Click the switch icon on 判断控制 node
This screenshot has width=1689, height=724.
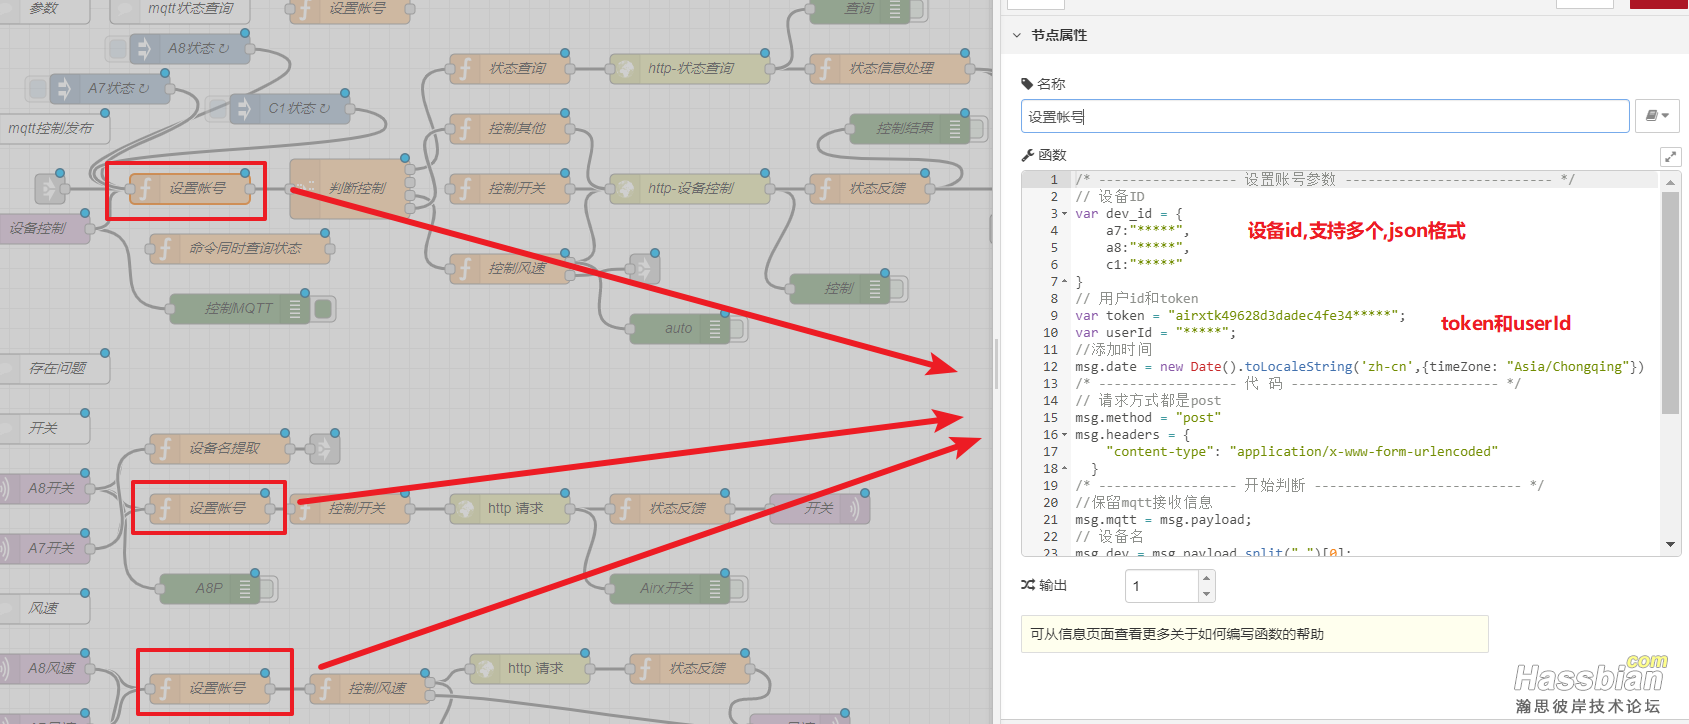point(304,188)
